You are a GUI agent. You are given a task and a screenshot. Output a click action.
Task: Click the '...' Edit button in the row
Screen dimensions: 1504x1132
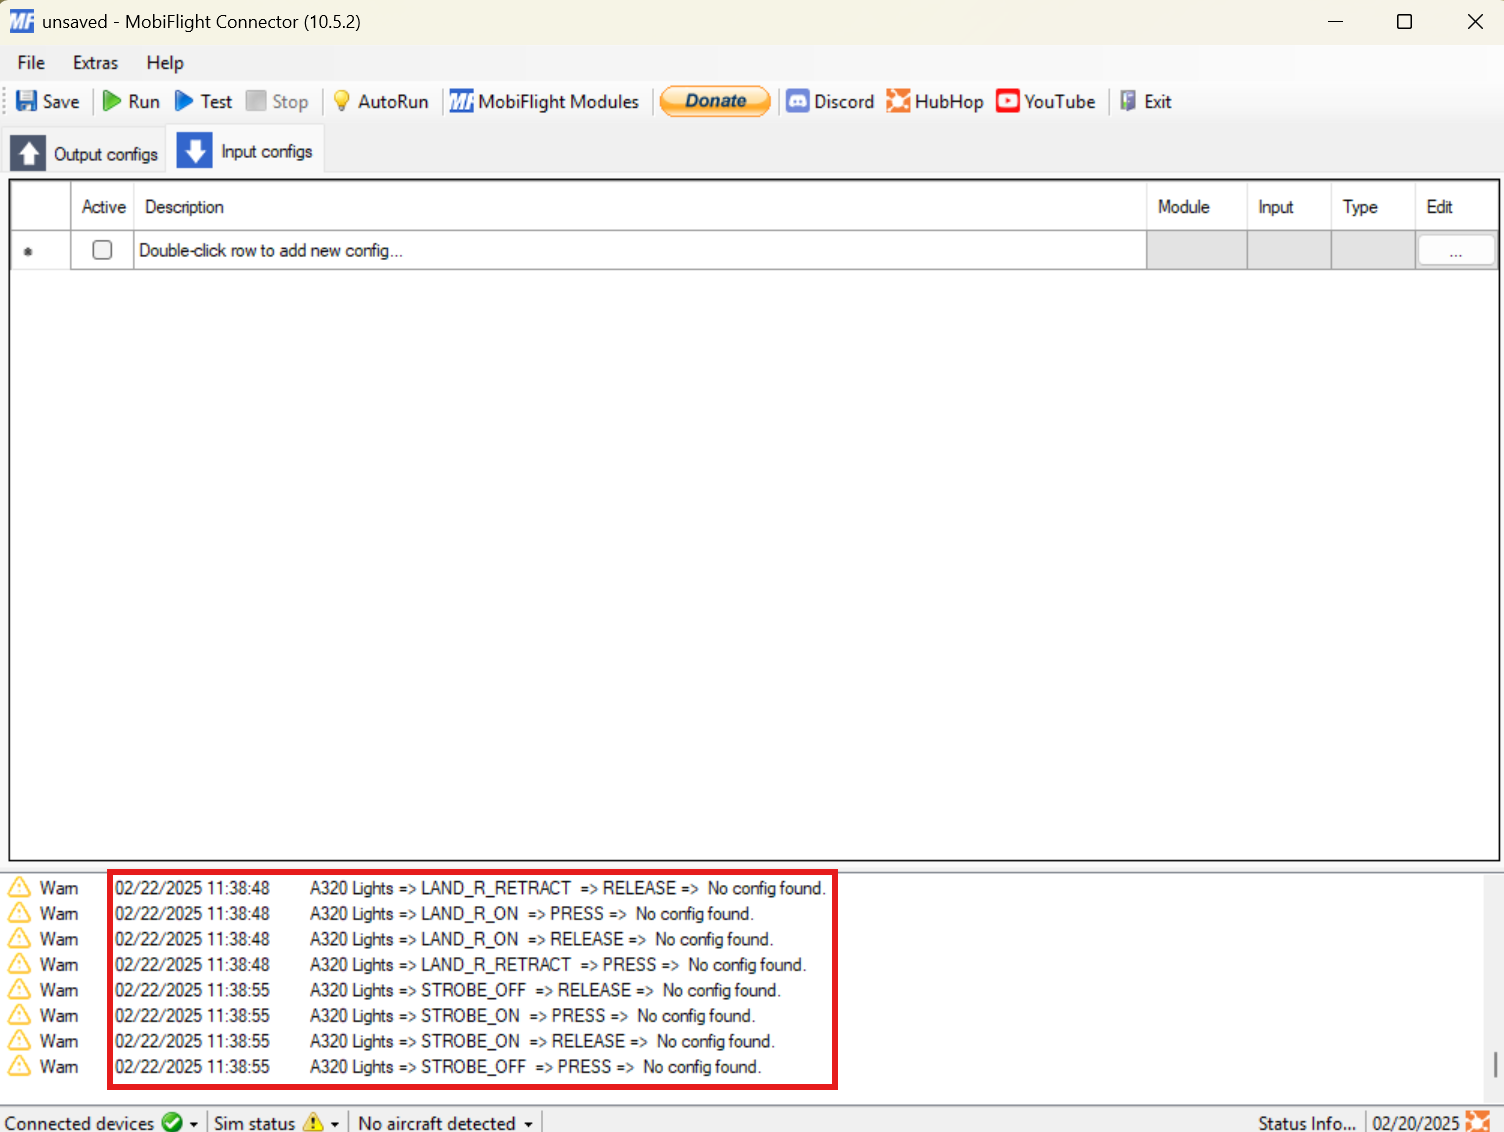[x=1456, y=250]
